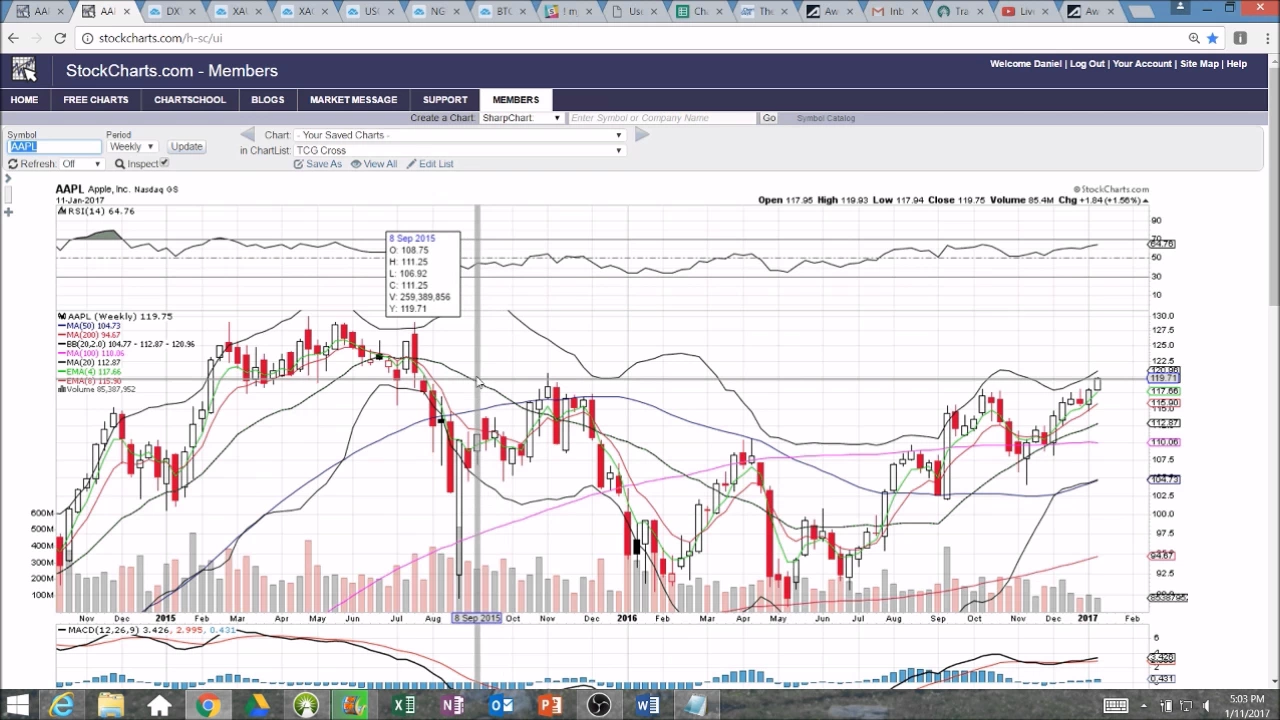Click the 8 Sep 2015 date marker

[477, 619]
